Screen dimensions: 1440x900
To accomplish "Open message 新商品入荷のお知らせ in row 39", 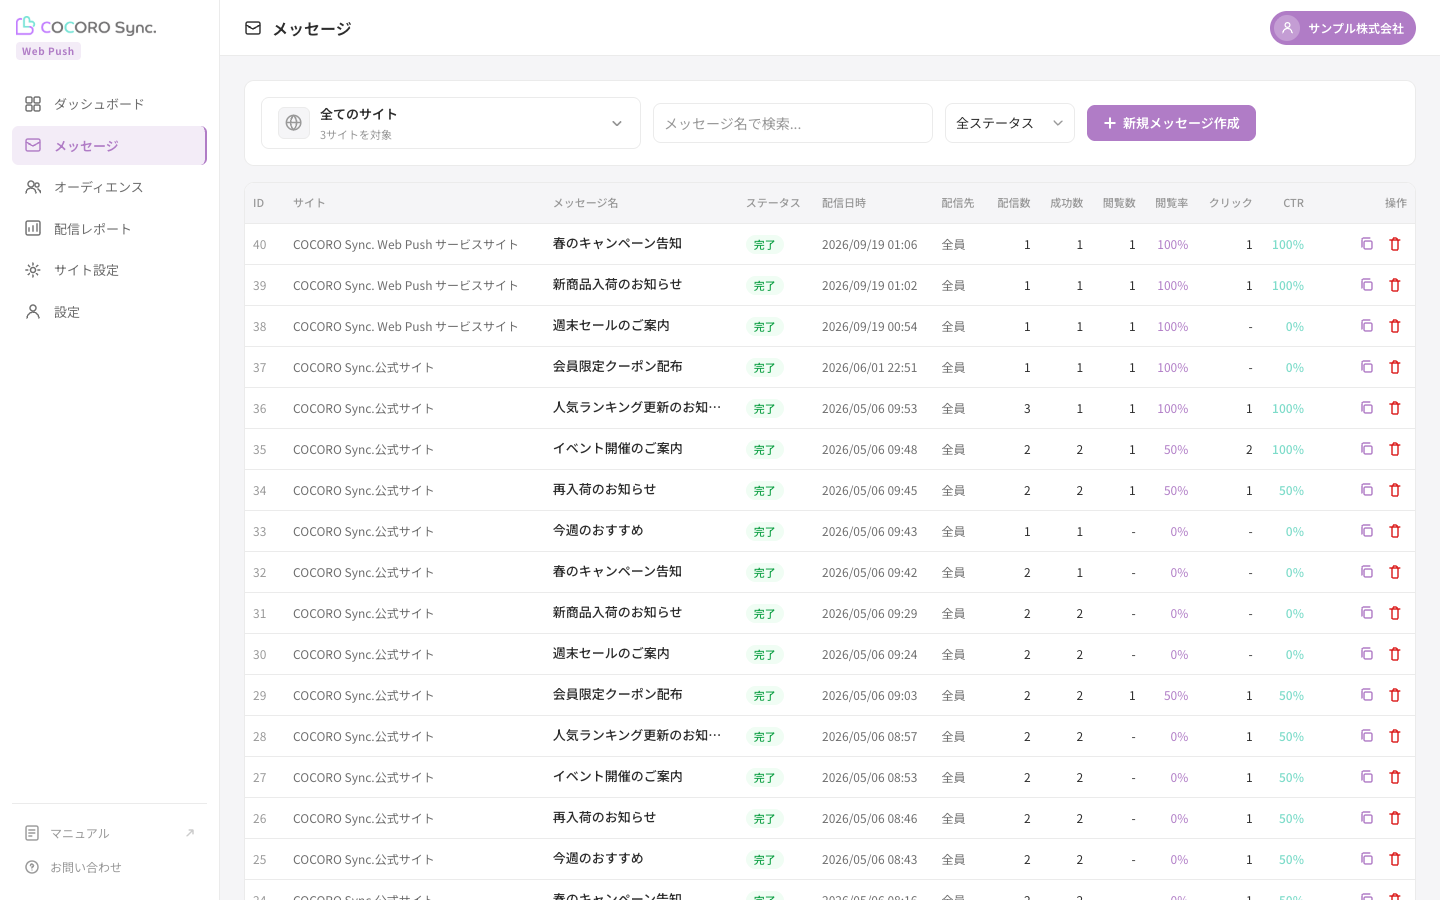I will click(617, 284).
